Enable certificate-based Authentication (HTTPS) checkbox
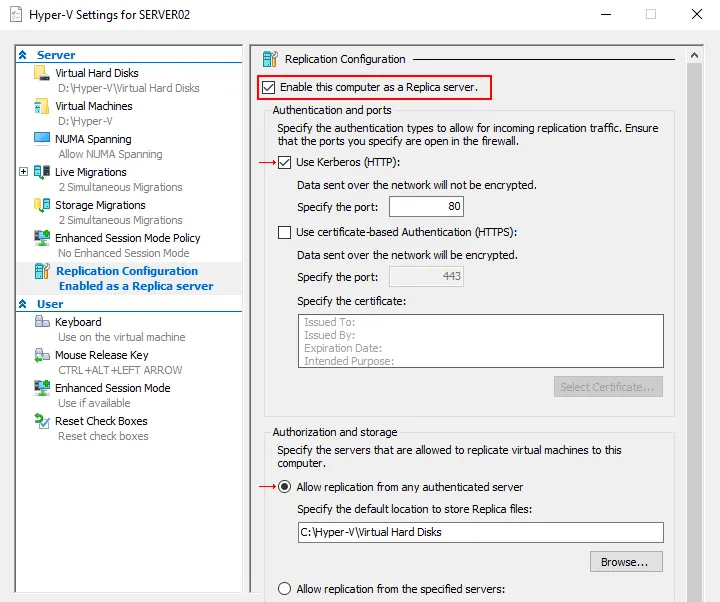Screen dimensions: 720x602 pyautogui.click(x=285, y=232)
